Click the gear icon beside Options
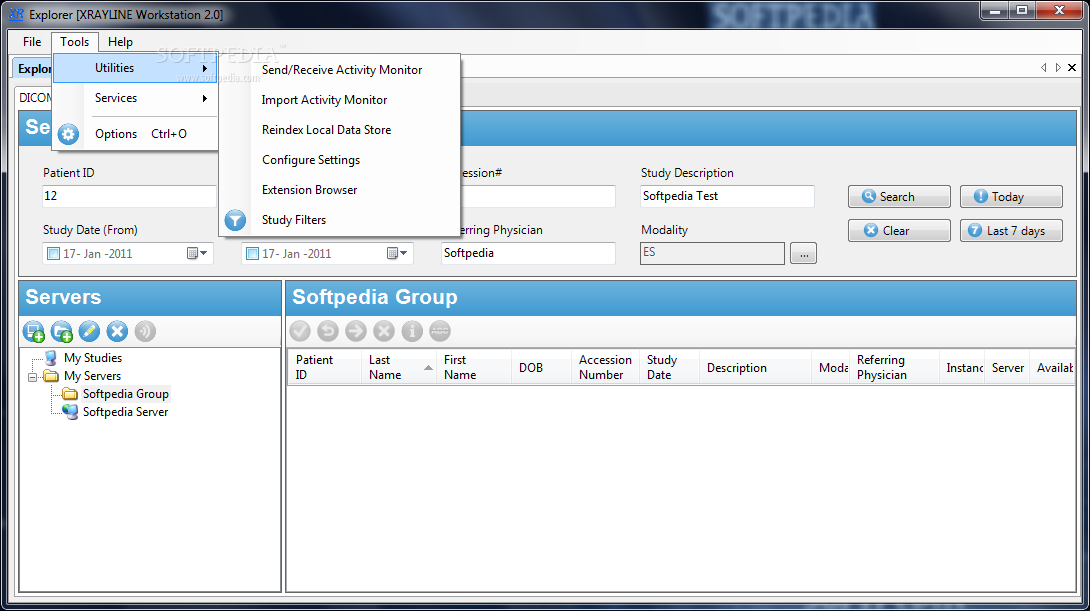 (x=68, y=134)
